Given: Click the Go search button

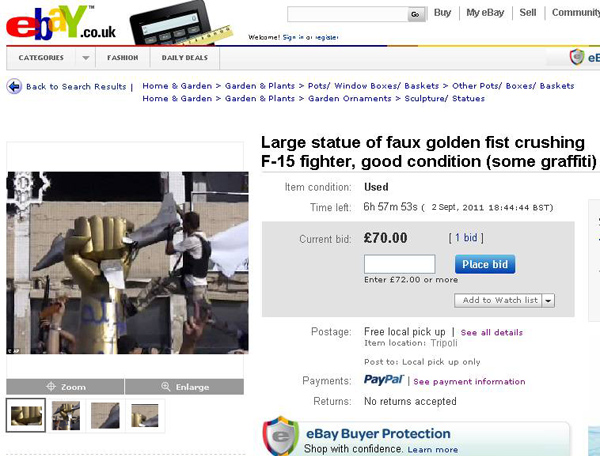Looking at the screenshot, I should click(x=416, y=15).
